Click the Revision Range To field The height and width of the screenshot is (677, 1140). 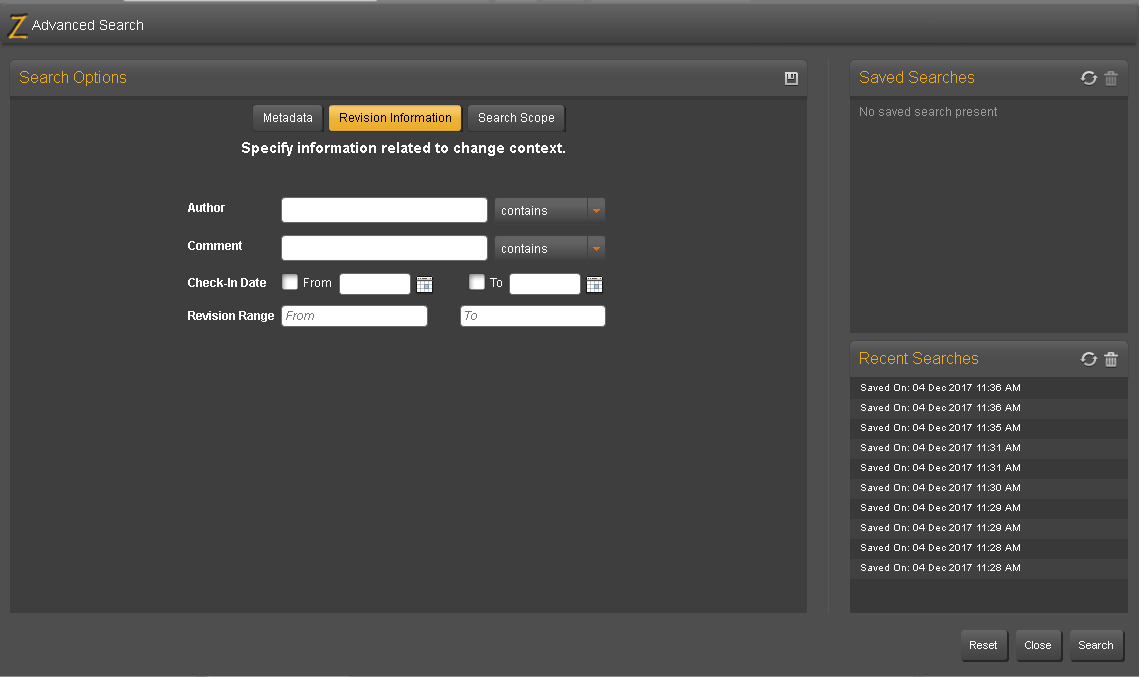tap(532, 316)
